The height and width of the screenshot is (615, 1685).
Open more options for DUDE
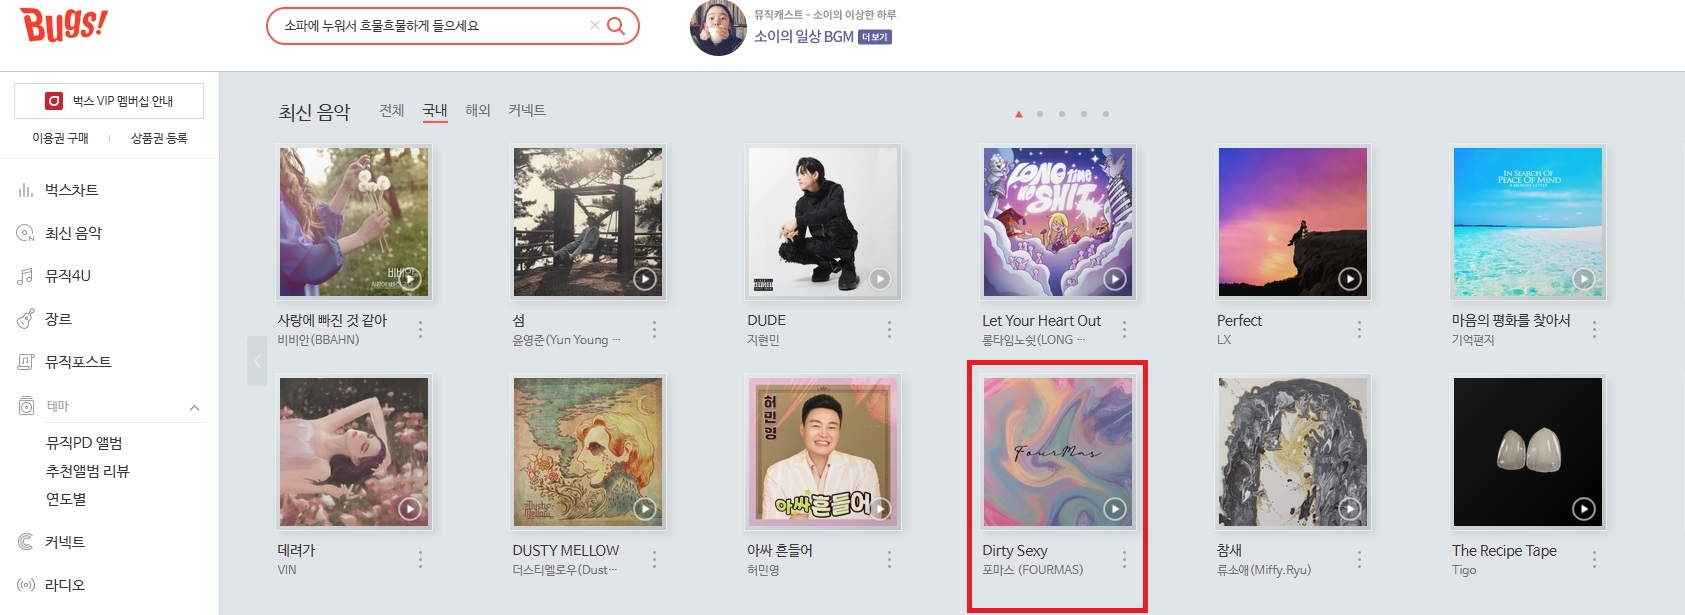coord(889,329)
